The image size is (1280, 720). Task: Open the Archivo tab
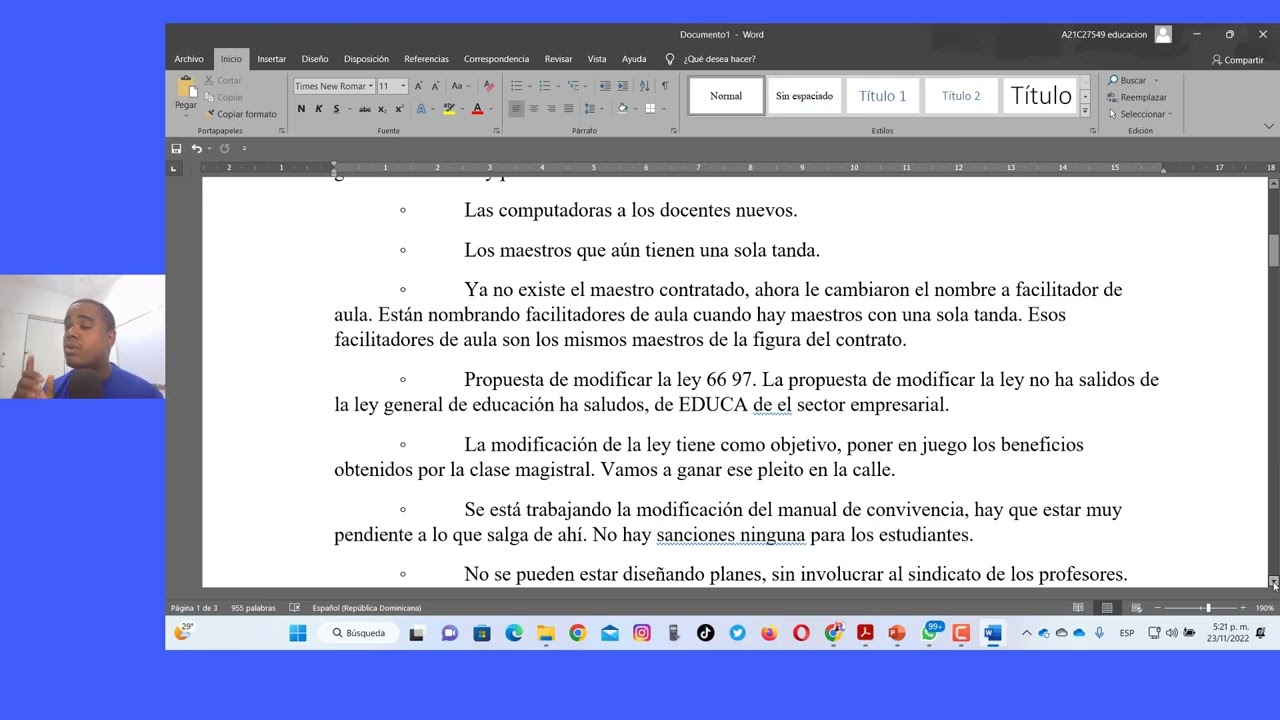click(x=189, y=59)
